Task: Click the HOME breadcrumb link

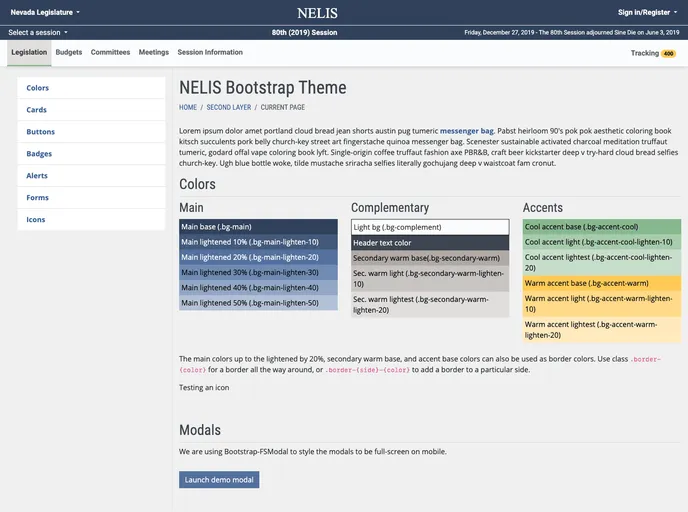Action: [188, 107]
